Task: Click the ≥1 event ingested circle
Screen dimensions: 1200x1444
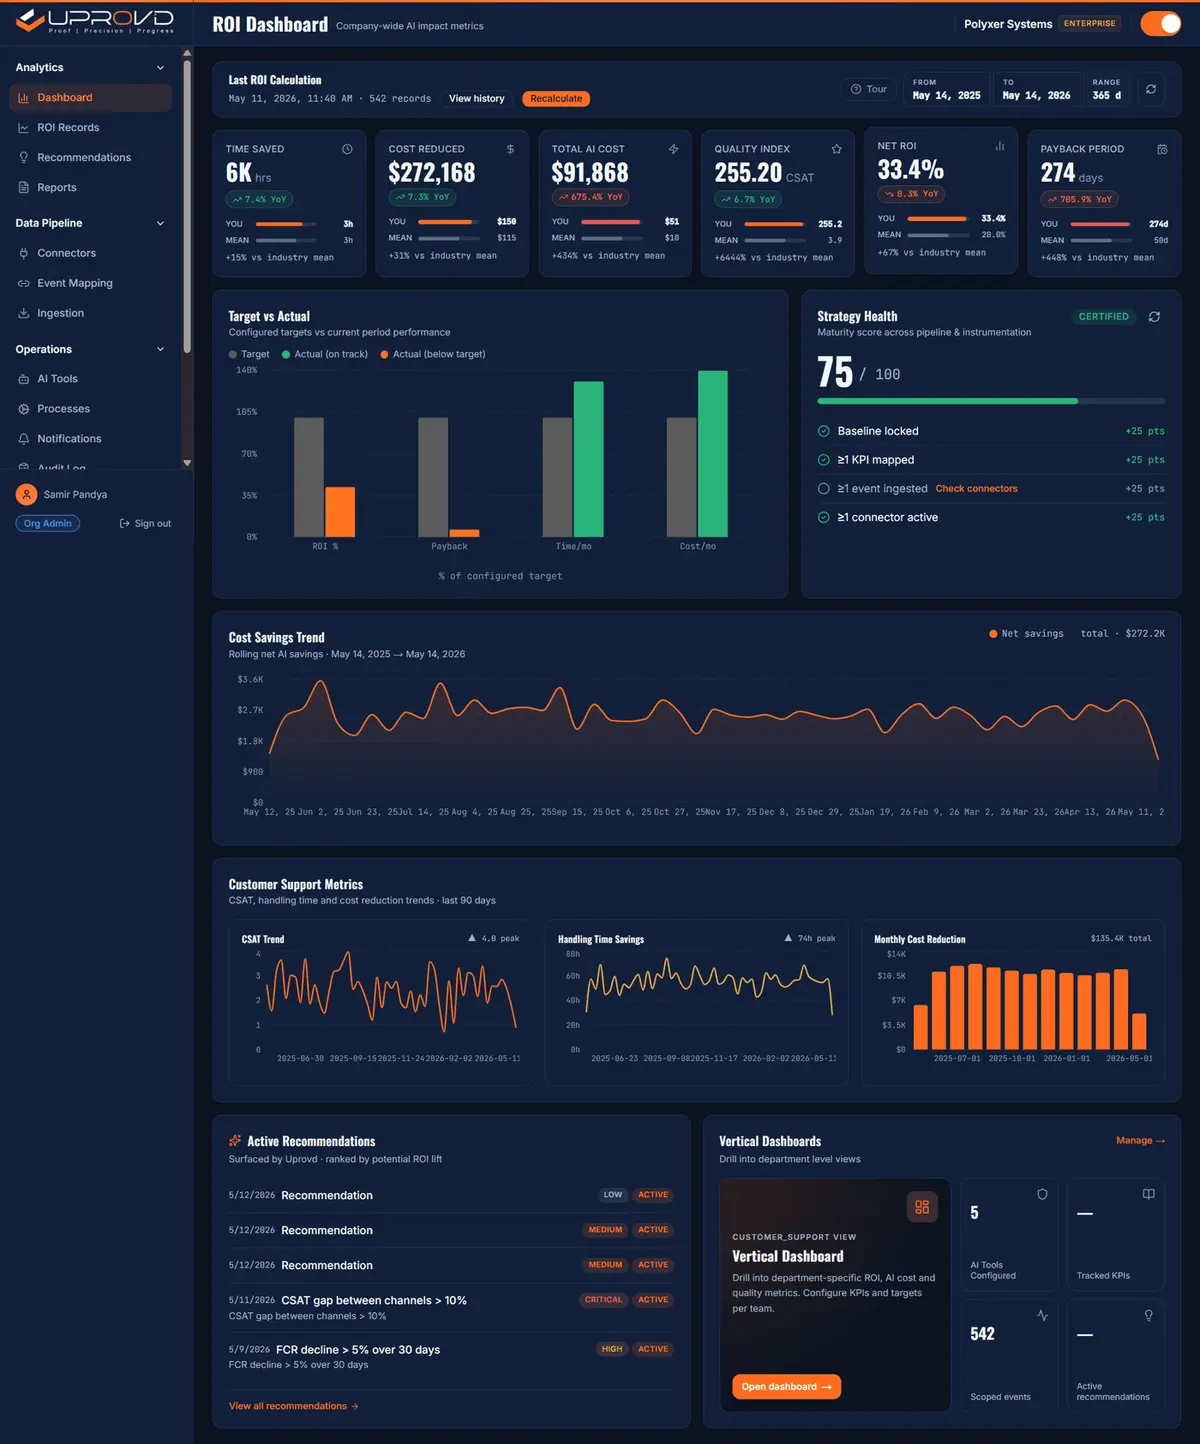Action: pyautogui.click(x=824, y=489)
